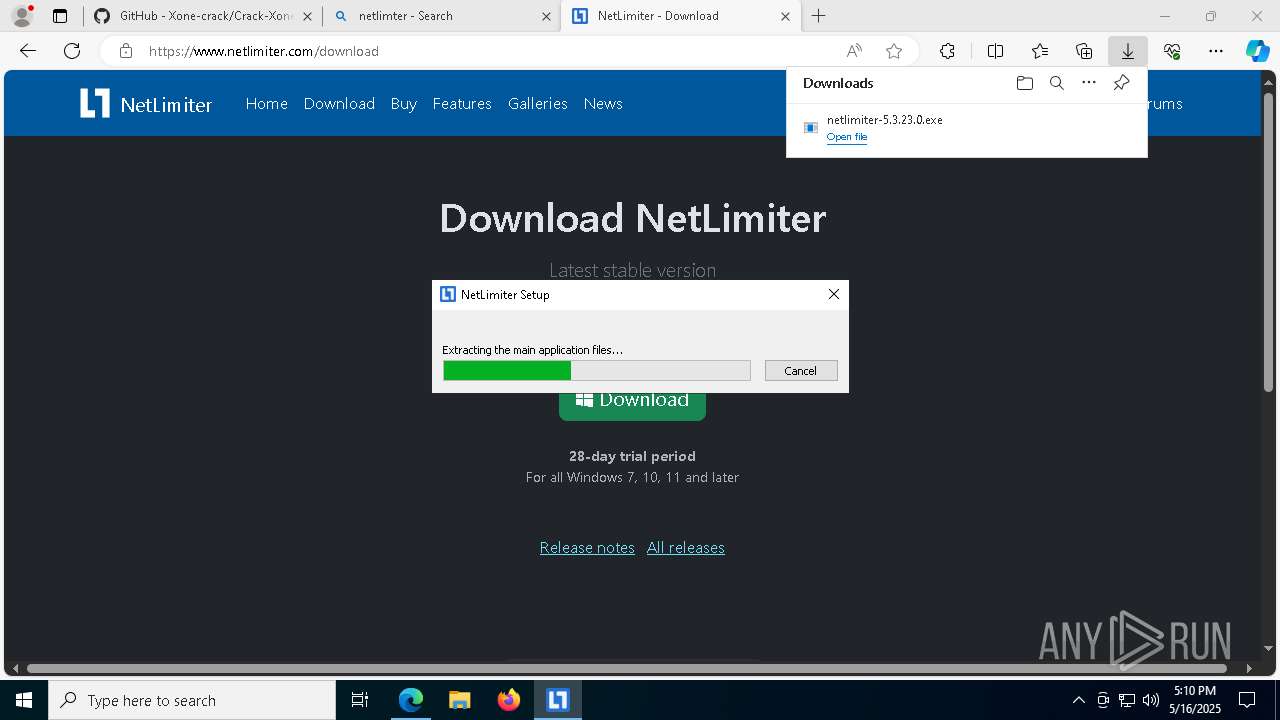Launch the Copilot sidebar icon
This screenshot has height=720, width=1280.
click(1257, 51)
